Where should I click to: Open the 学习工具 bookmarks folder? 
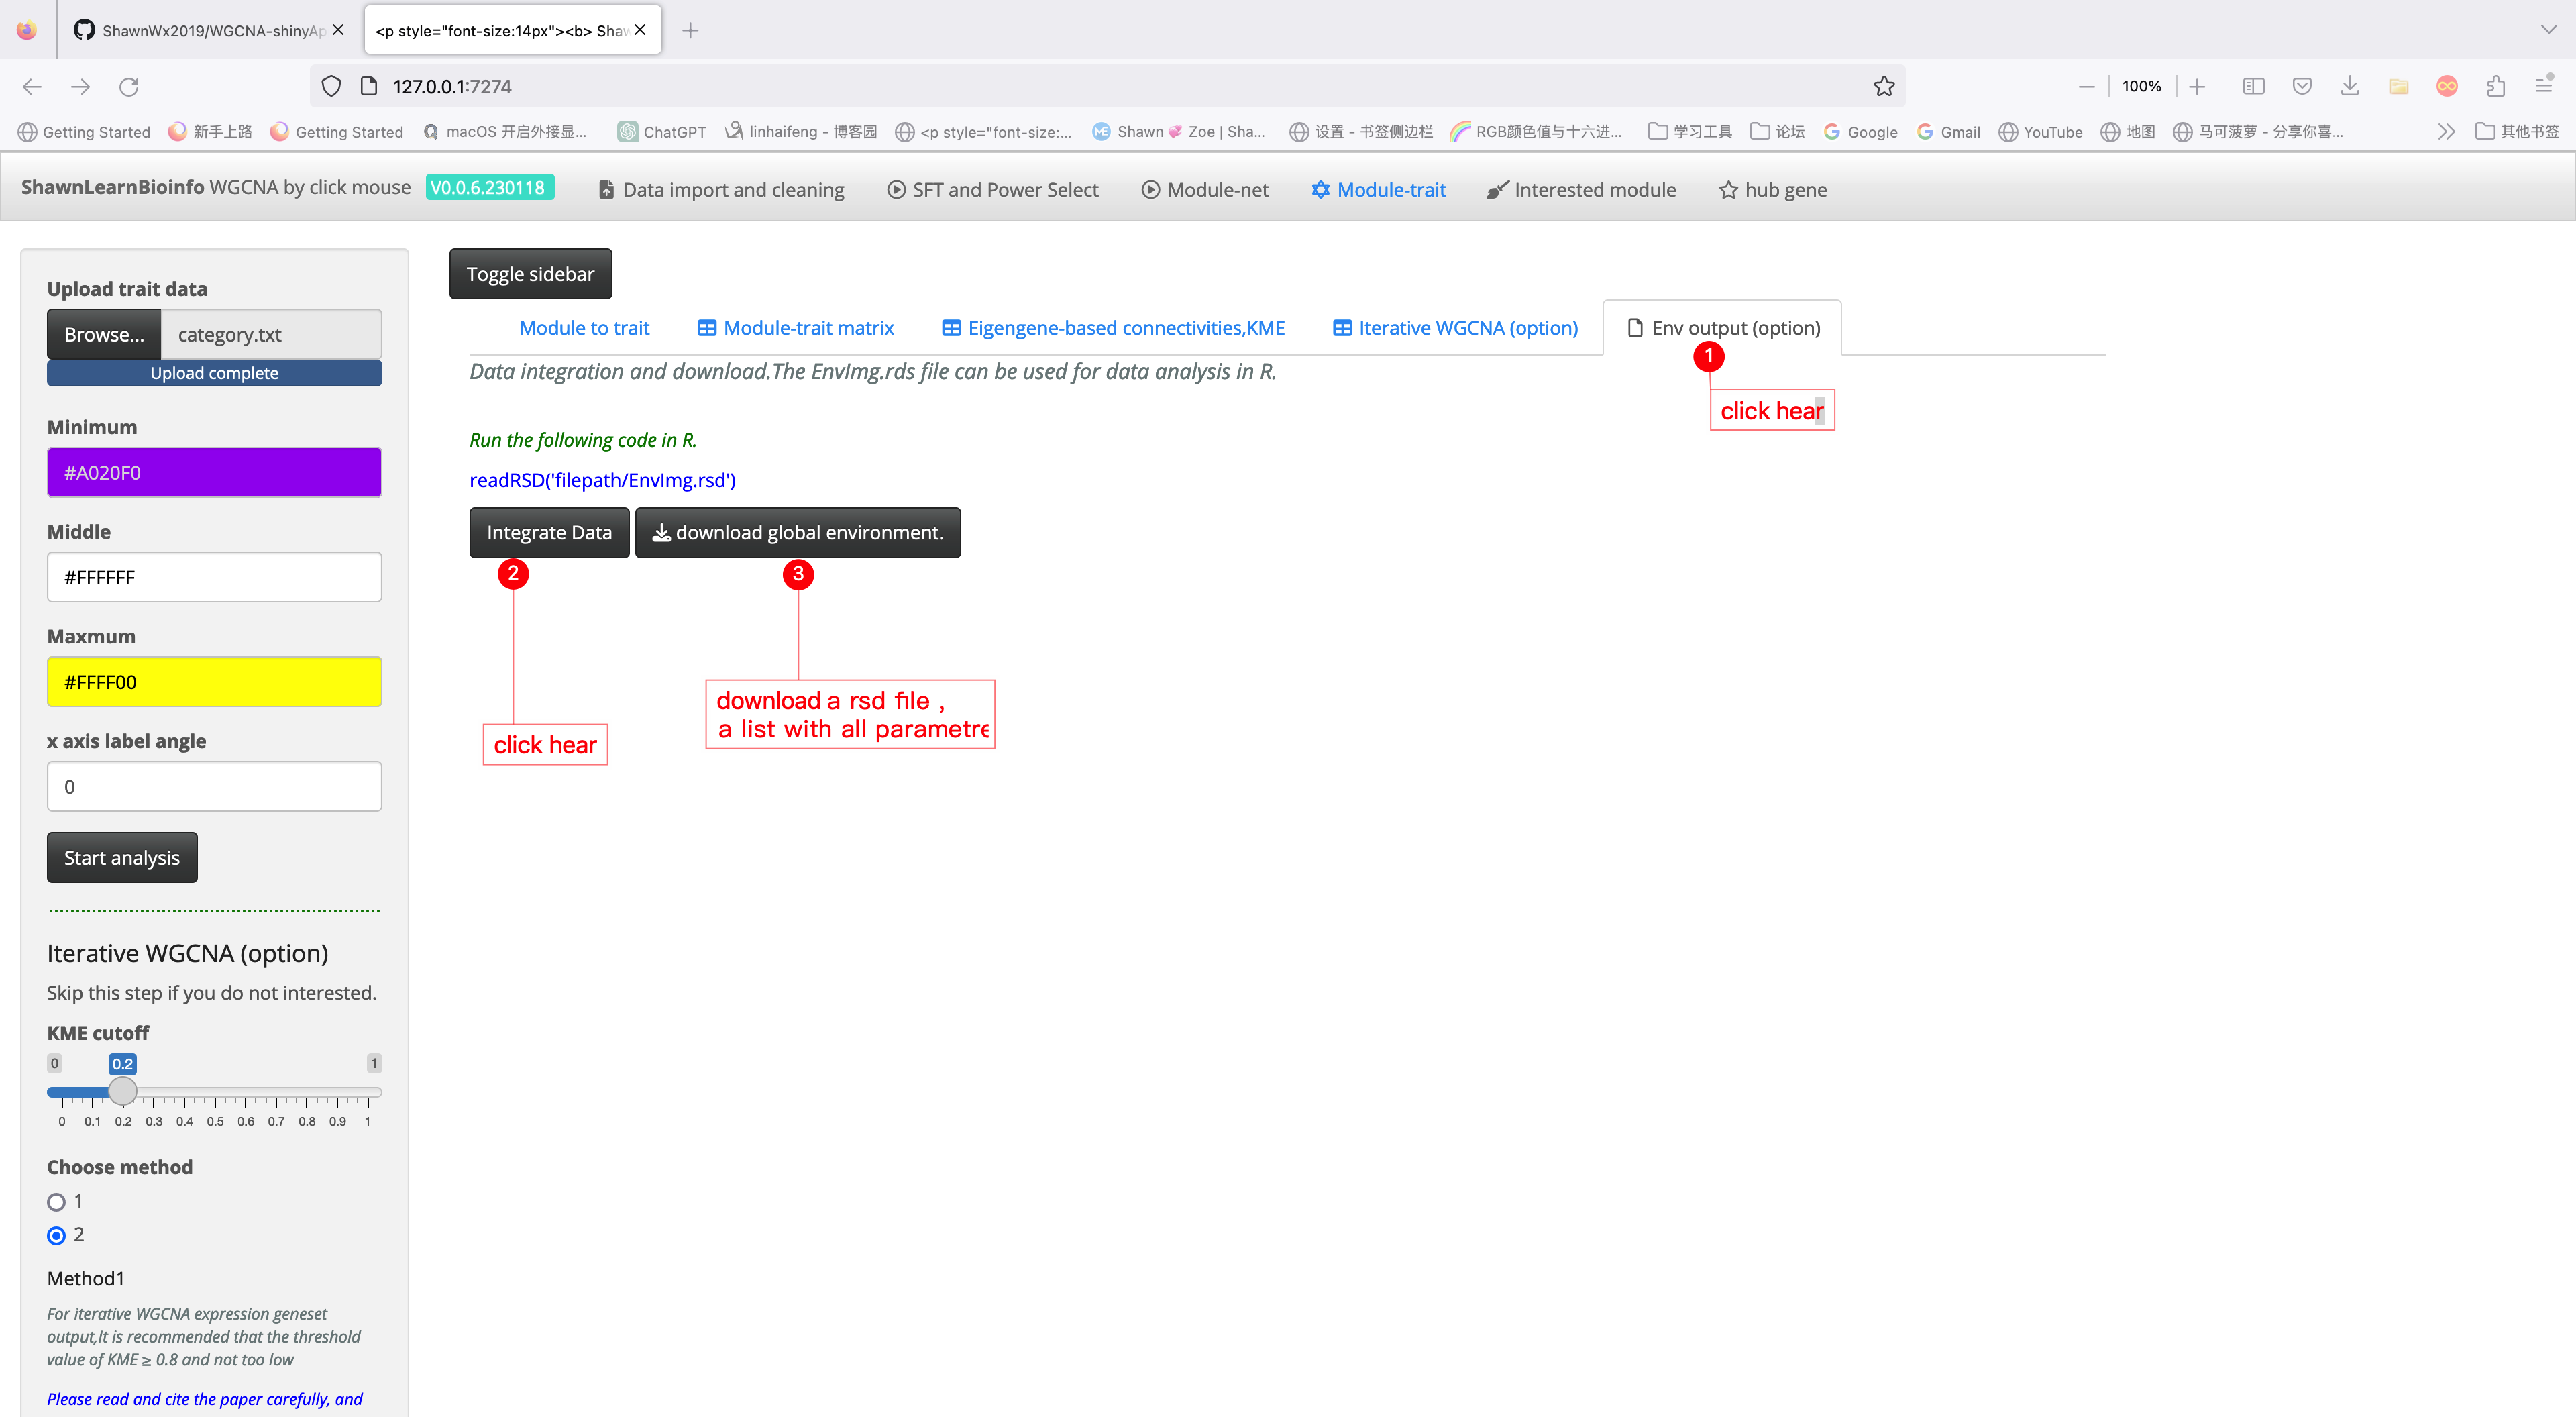pyautogui.click(x=1690, y=132)
